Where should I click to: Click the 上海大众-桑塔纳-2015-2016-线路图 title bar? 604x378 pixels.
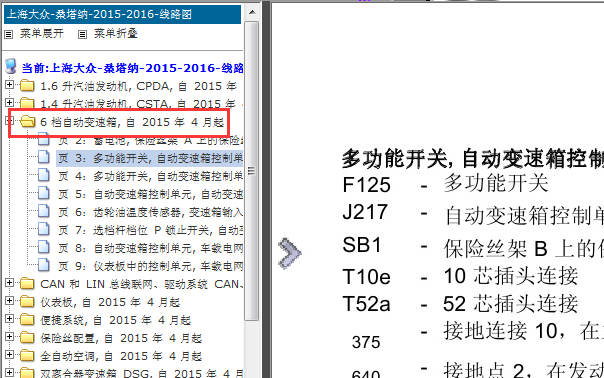122,15
